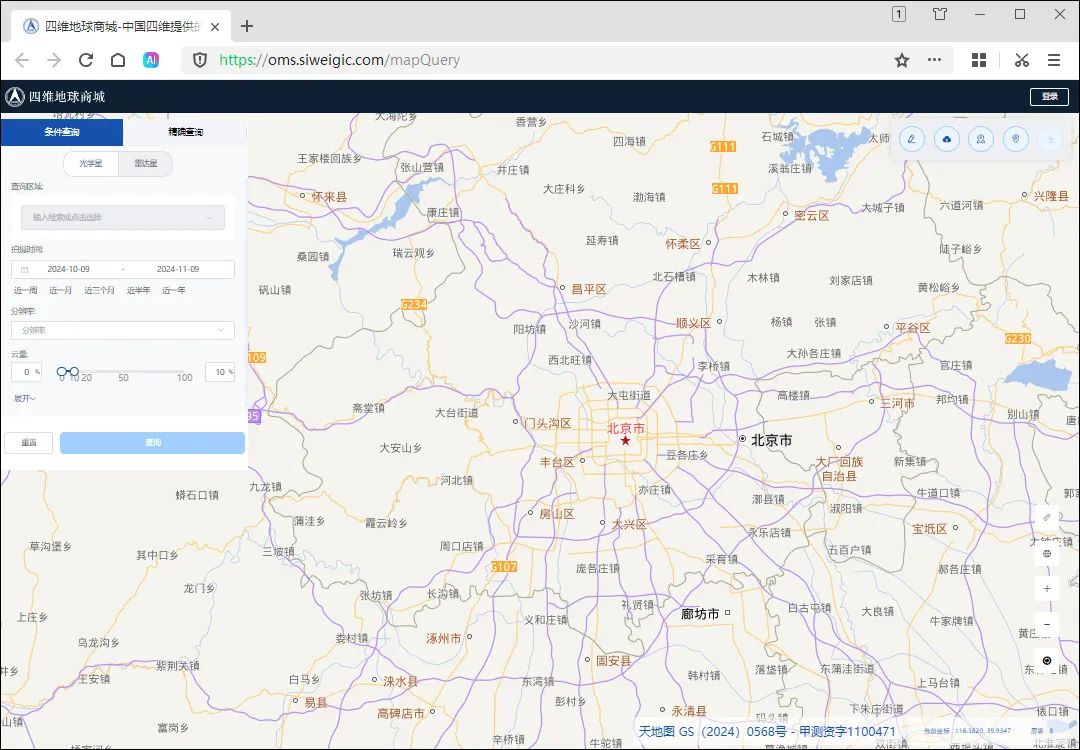Click the administrative region search icon

981,139
